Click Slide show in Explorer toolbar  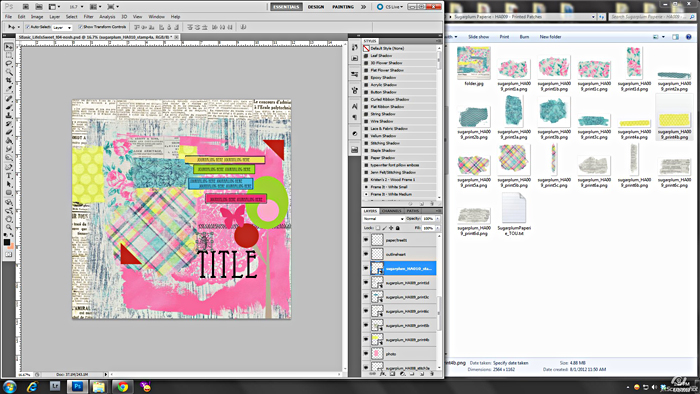coord(478,37)
